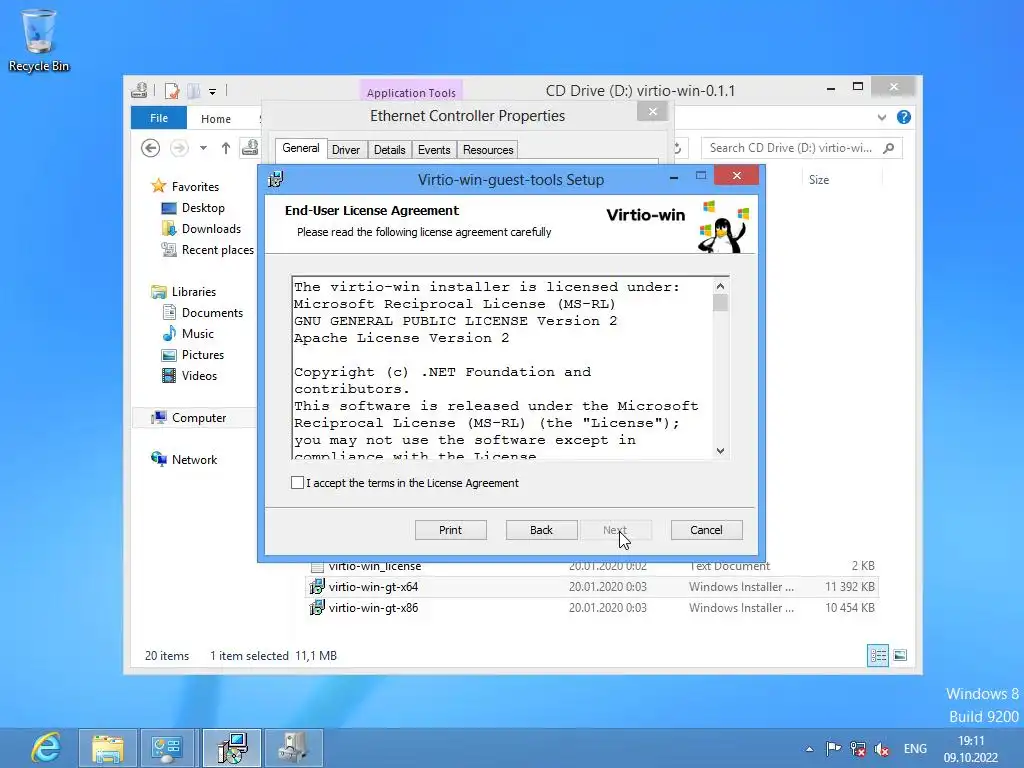
Task: Click the ENG language indicator
Action: 915,748
